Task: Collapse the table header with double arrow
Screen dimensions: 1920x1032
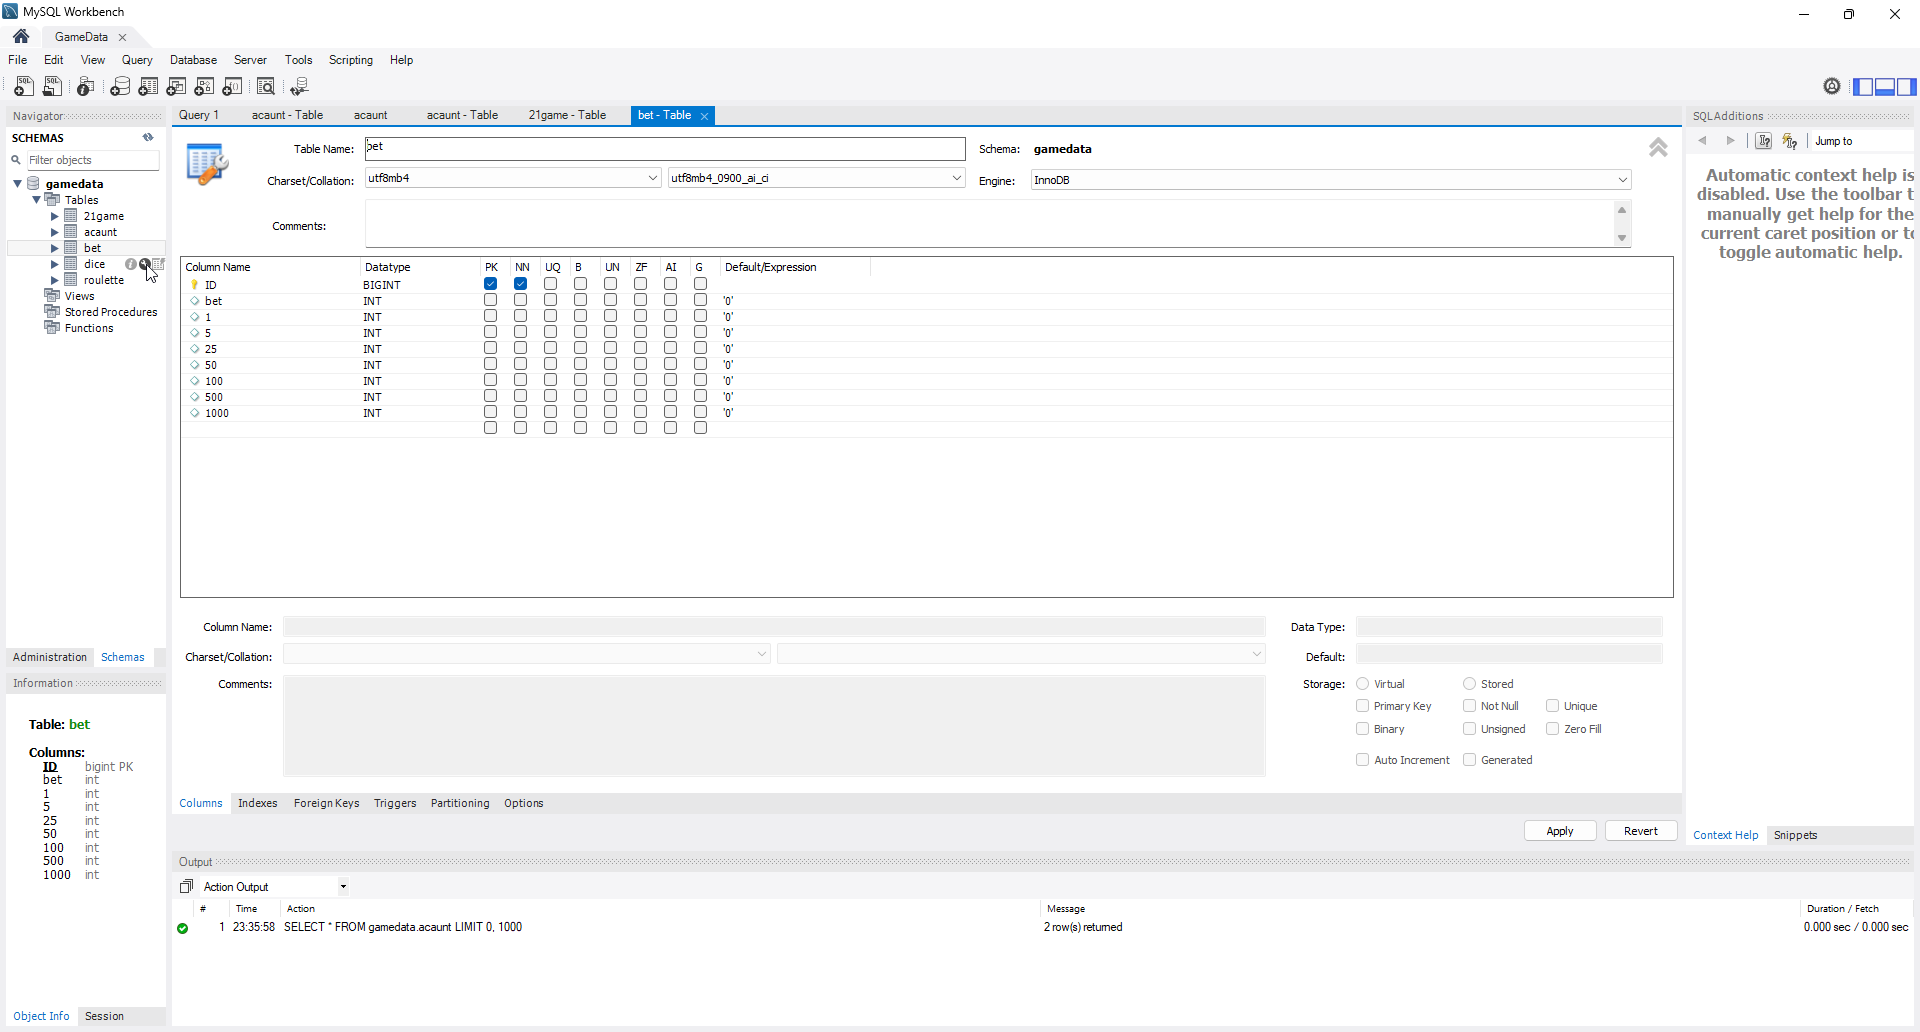Action: click(x=1658, y=148)
